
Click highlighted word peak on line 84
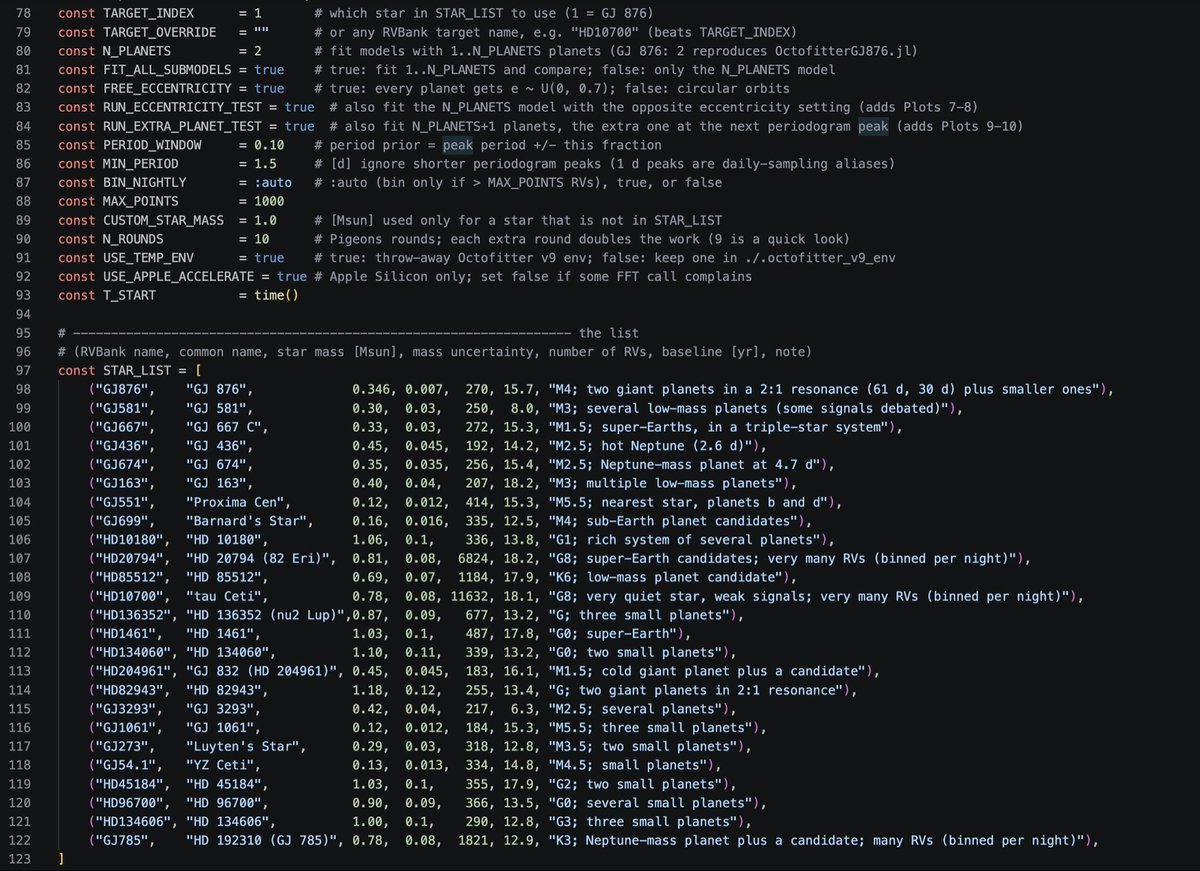pos(873,126)
